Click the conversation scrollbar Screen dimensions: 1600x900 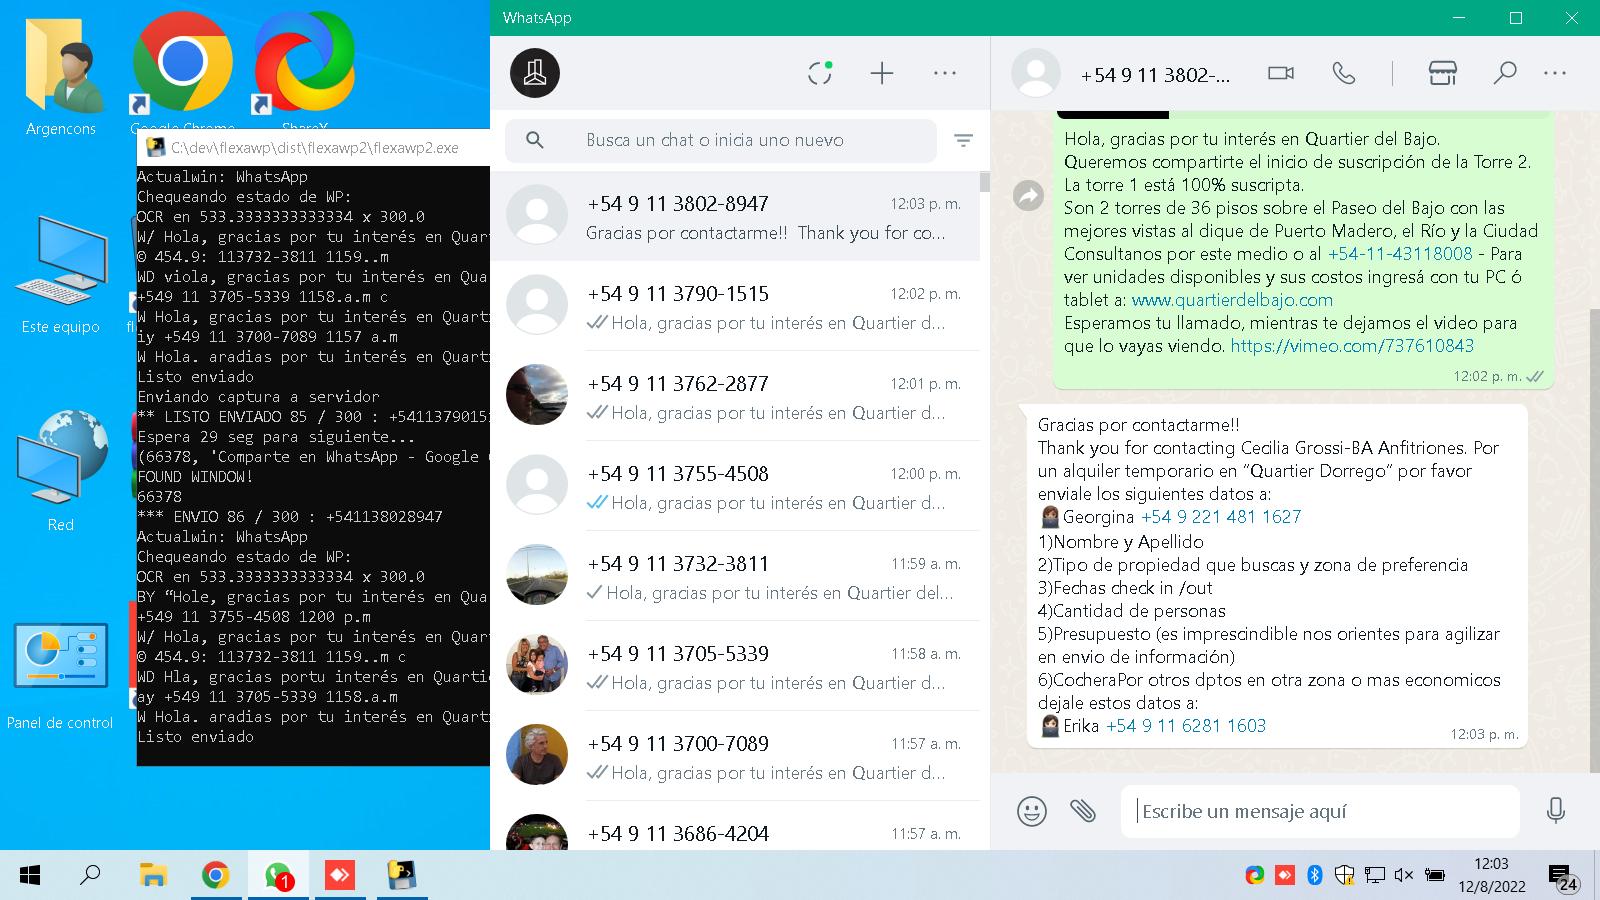pos(1595,540)
